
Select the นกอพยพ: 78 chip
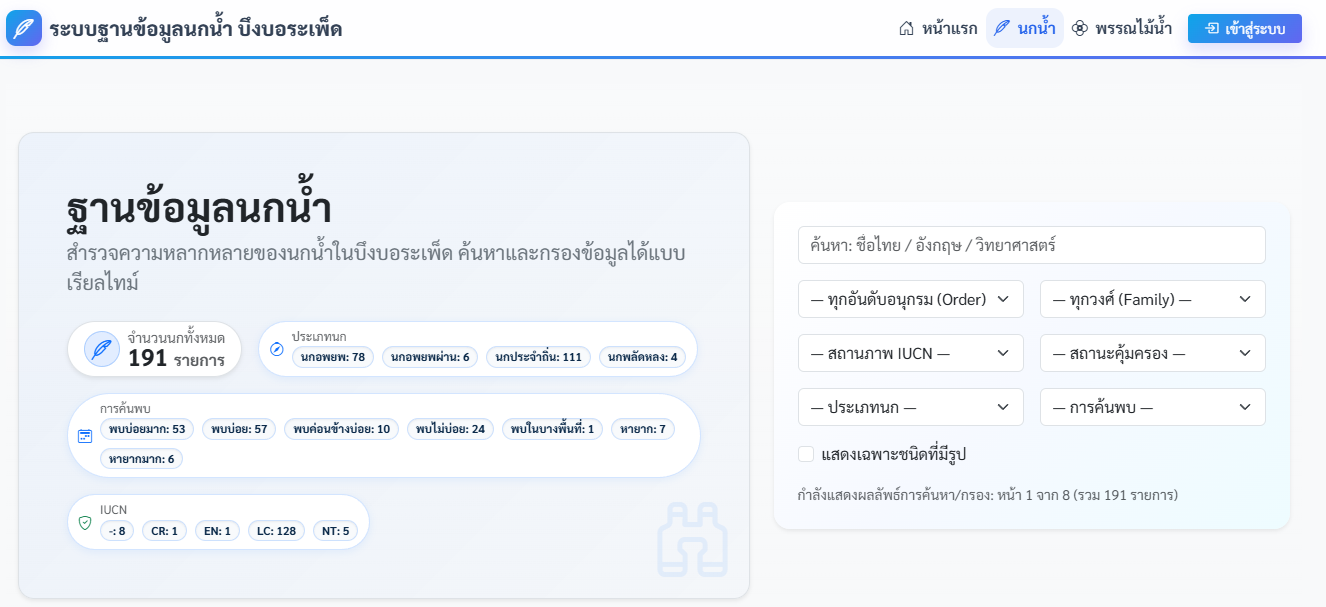click(334, 355)
